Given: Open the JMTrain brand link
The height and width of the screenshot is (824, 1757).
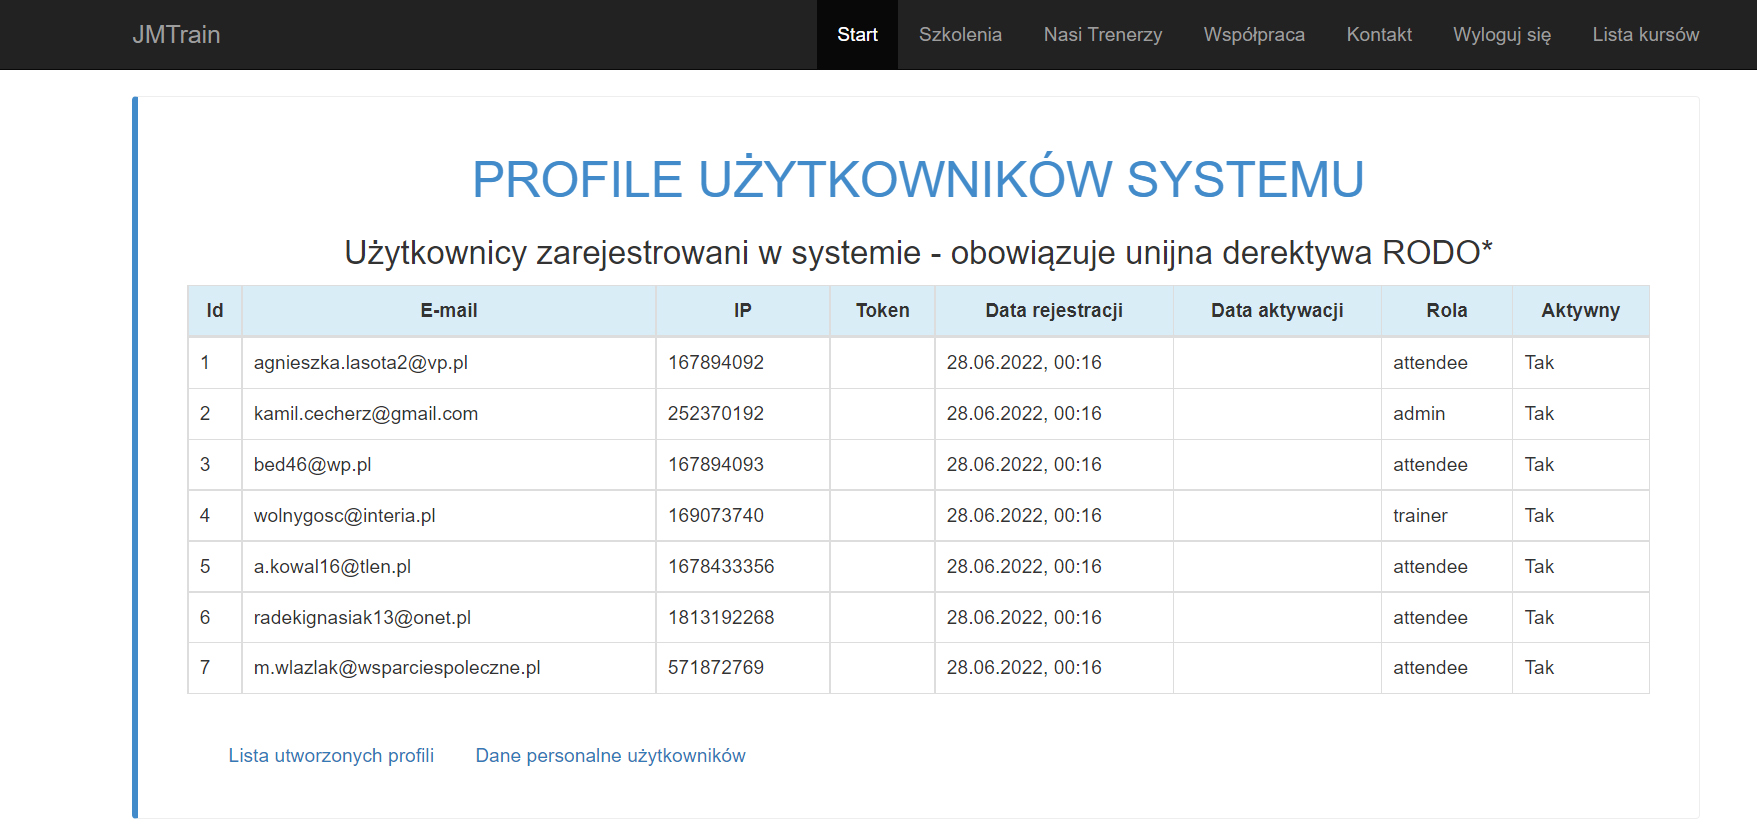Looking at the screenshot, I should point(176,34).
